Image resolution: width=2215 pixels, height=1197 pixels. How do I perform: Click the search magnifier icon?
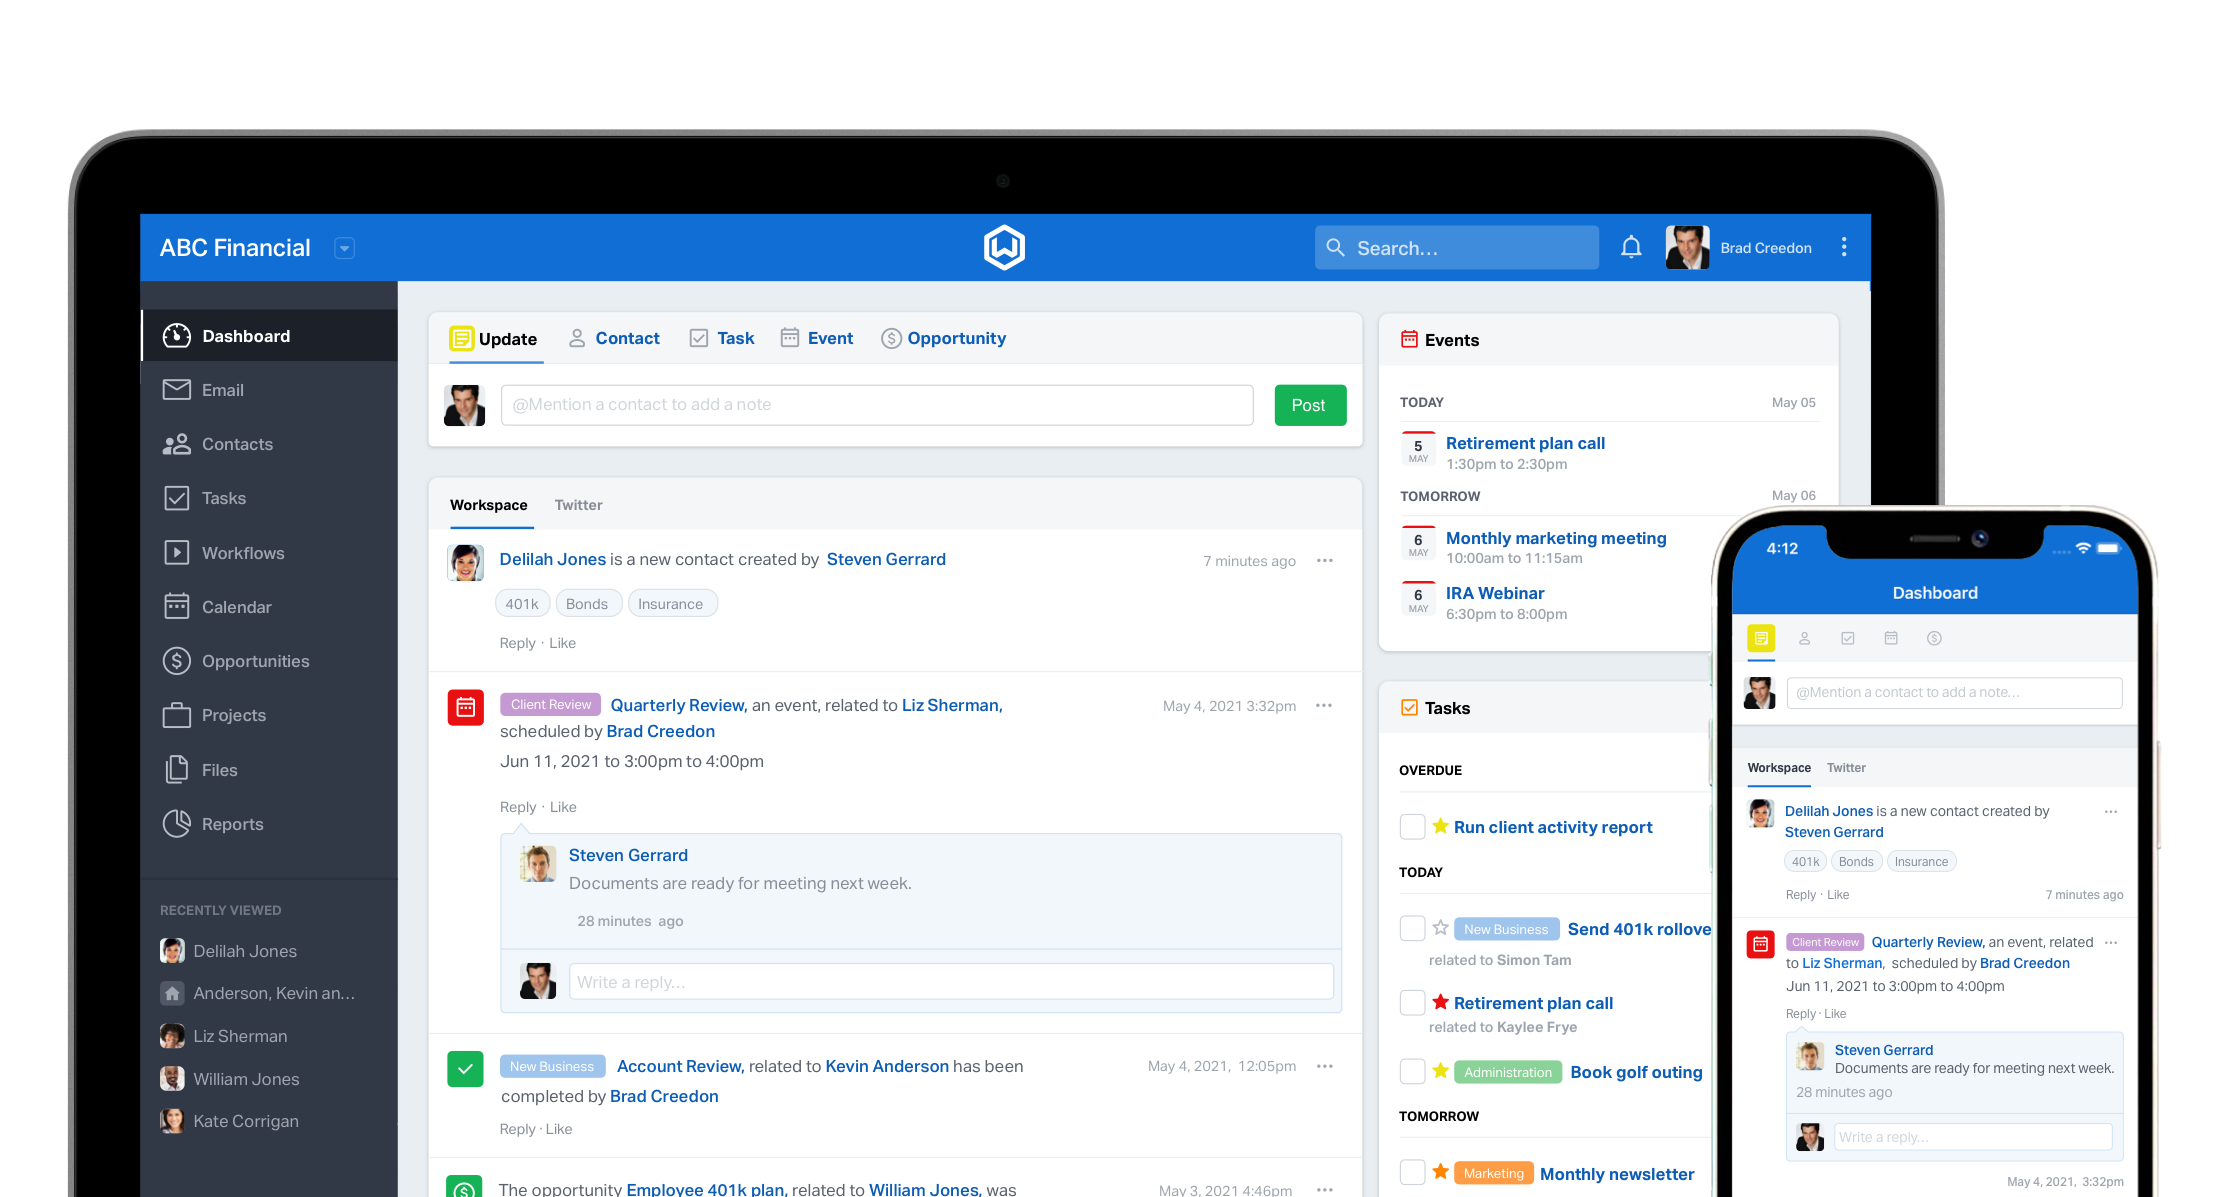pos(1335,247)
